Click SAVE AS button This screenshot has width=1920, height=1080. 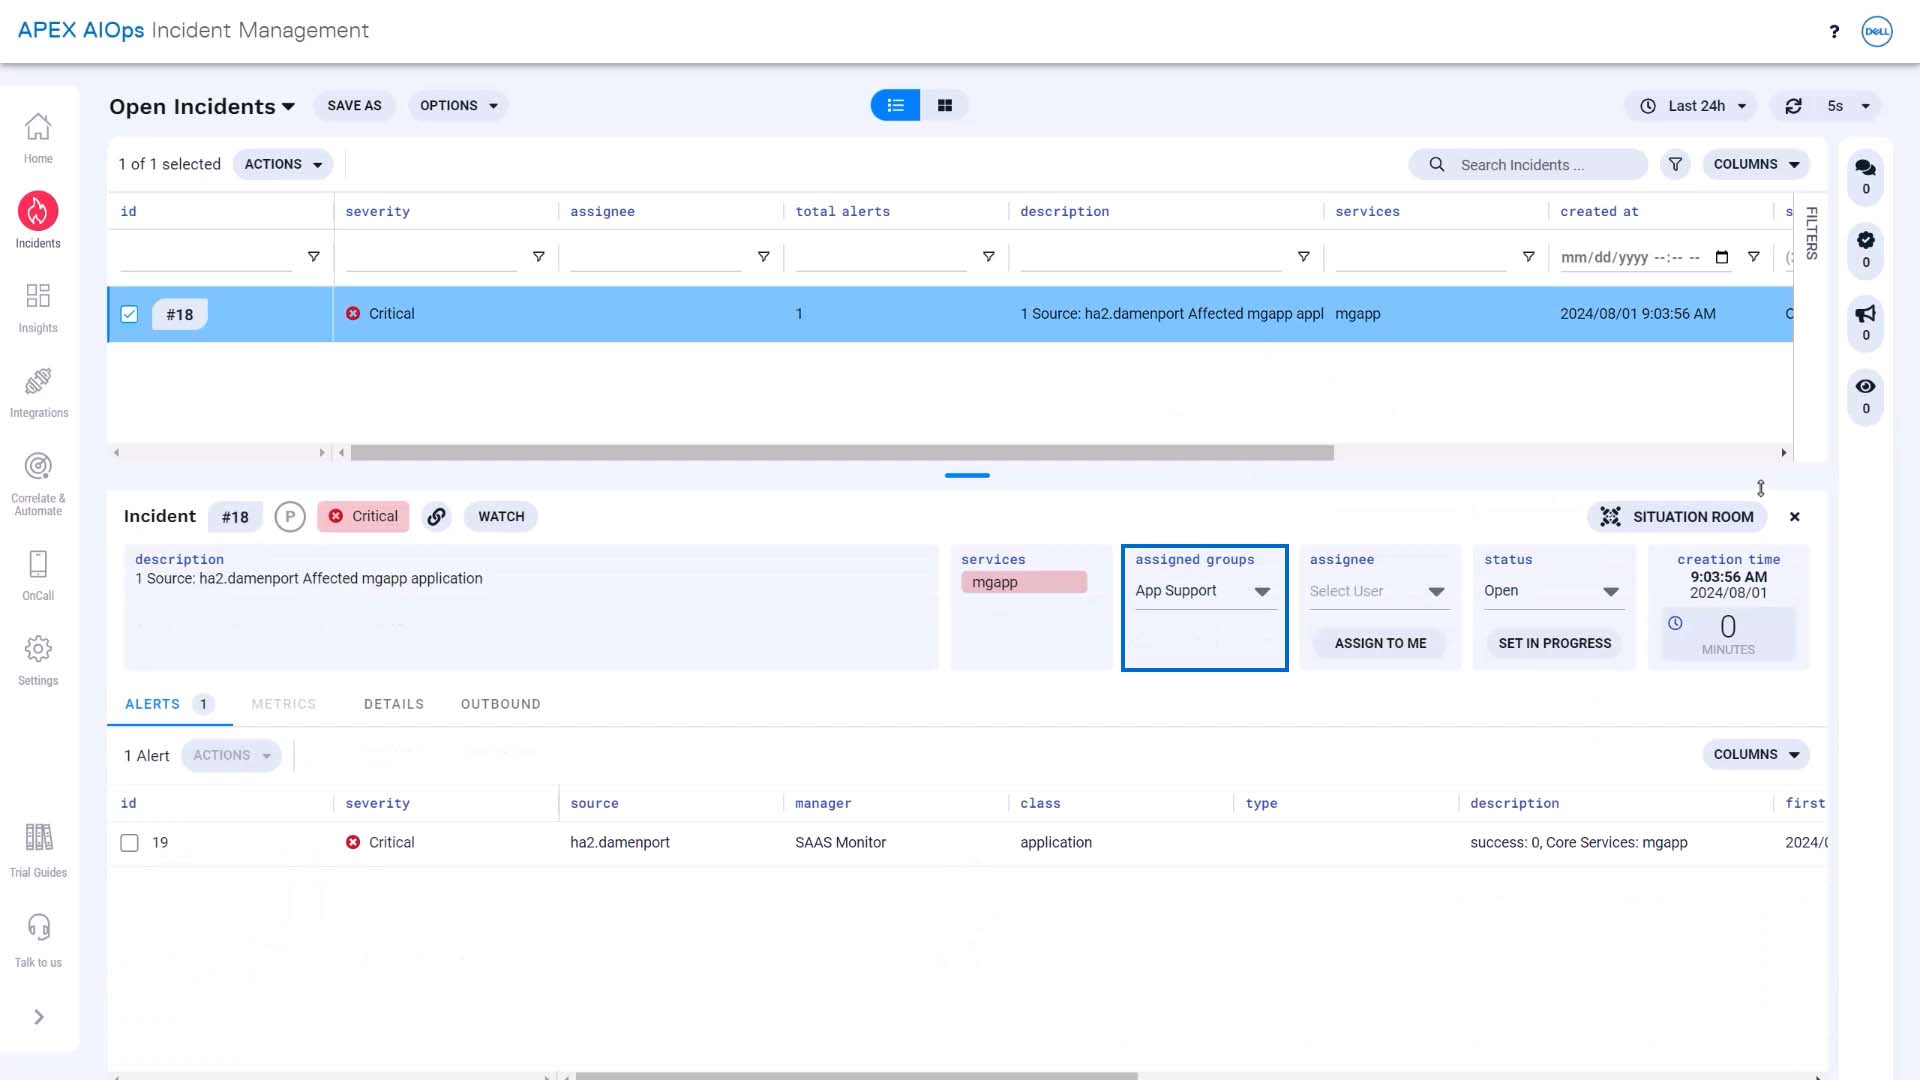354,105
